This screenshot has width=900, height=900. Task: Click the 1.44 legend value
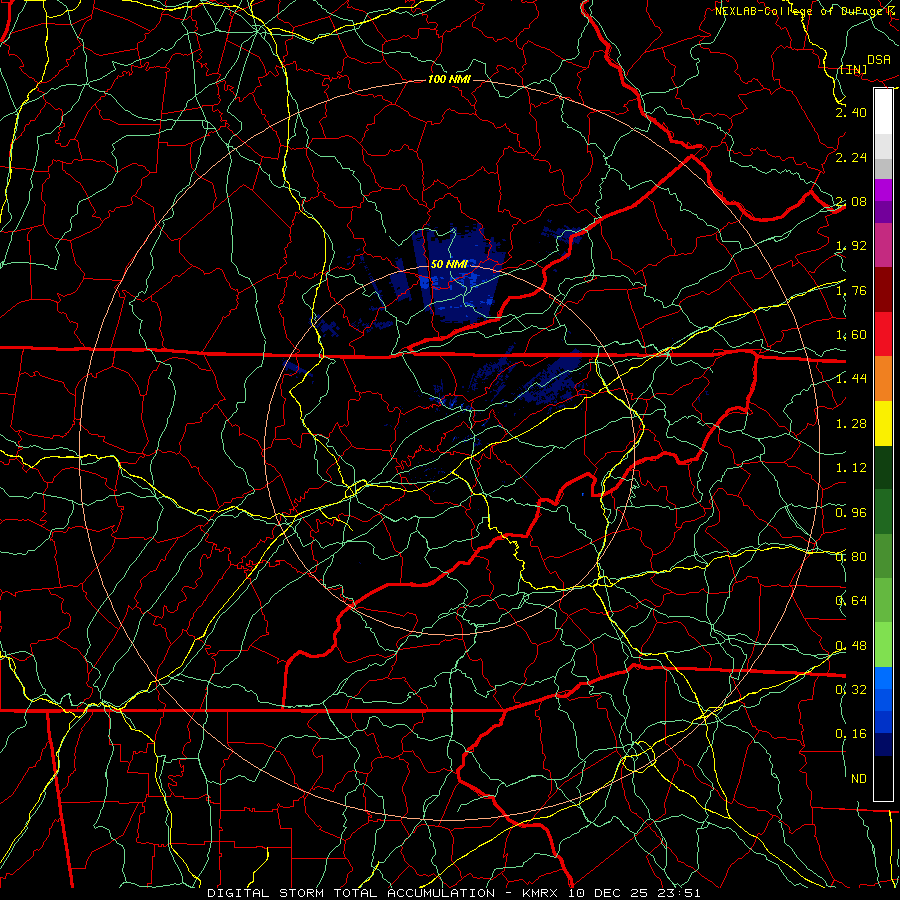tap(851, 379)
